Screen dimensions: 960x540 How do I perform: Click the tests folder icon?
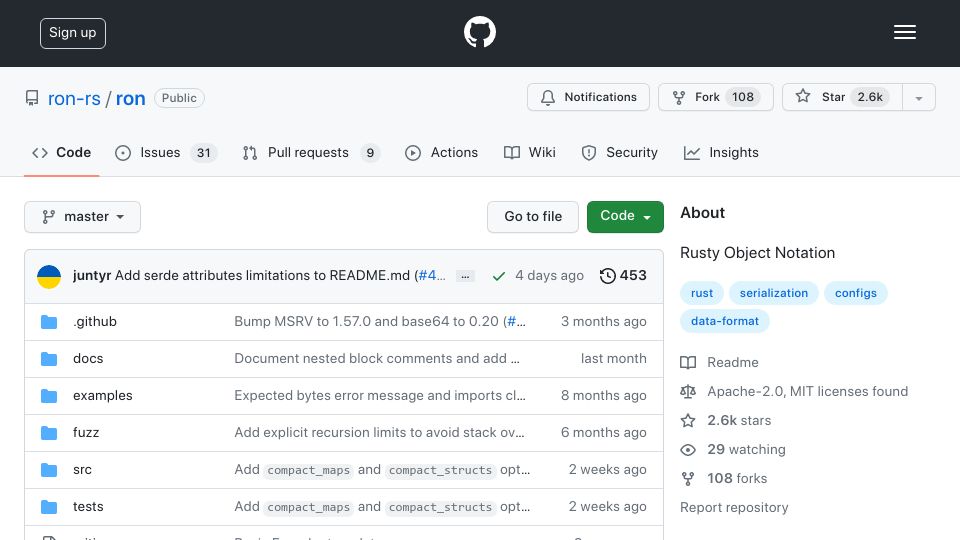(49, 507)
